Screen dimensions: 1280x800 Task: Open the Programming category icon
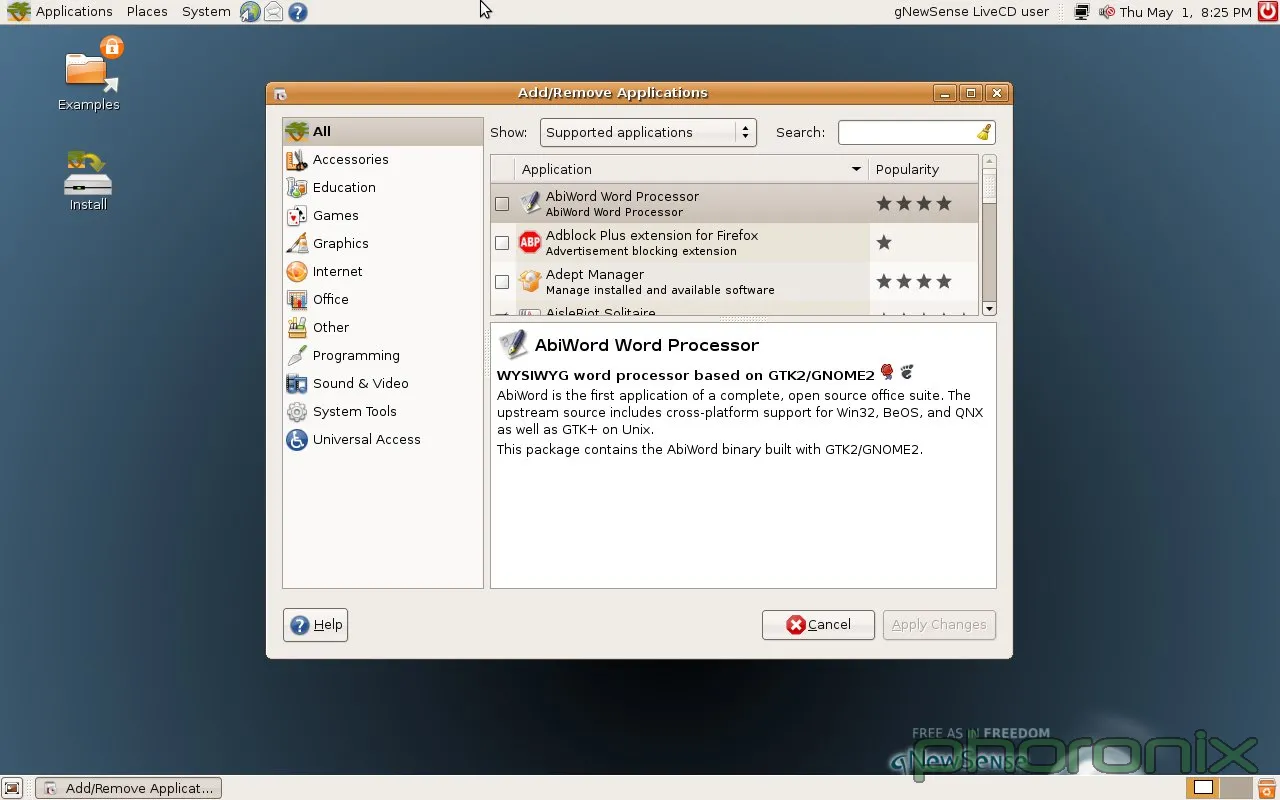297,355
